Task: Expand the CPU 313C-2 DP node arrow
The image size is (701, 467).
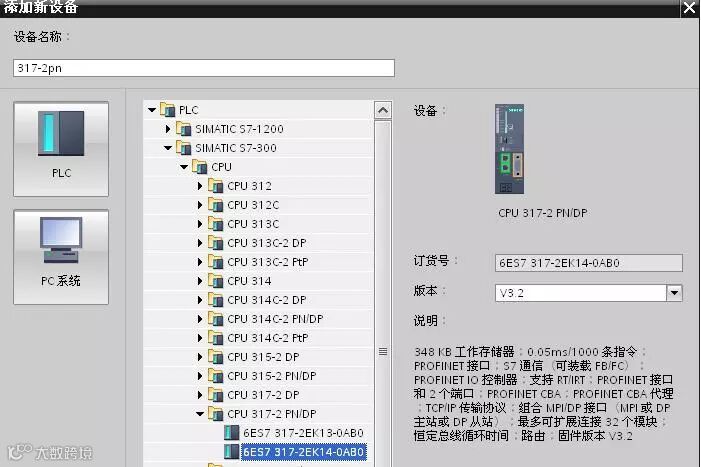Action: [200, 243]
